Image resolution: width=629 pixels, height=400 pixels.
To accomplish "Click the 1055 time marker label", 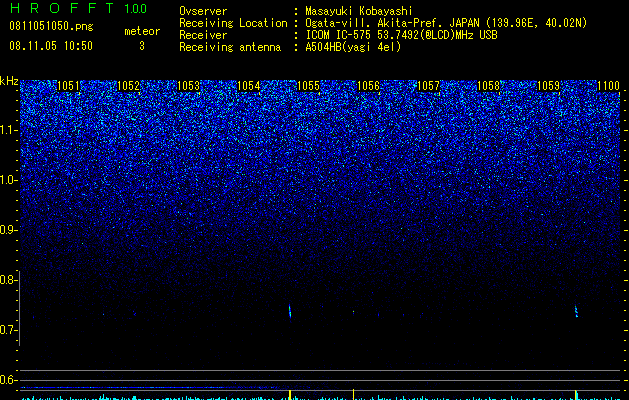I will pyautogui.click(x=308, y=86).
